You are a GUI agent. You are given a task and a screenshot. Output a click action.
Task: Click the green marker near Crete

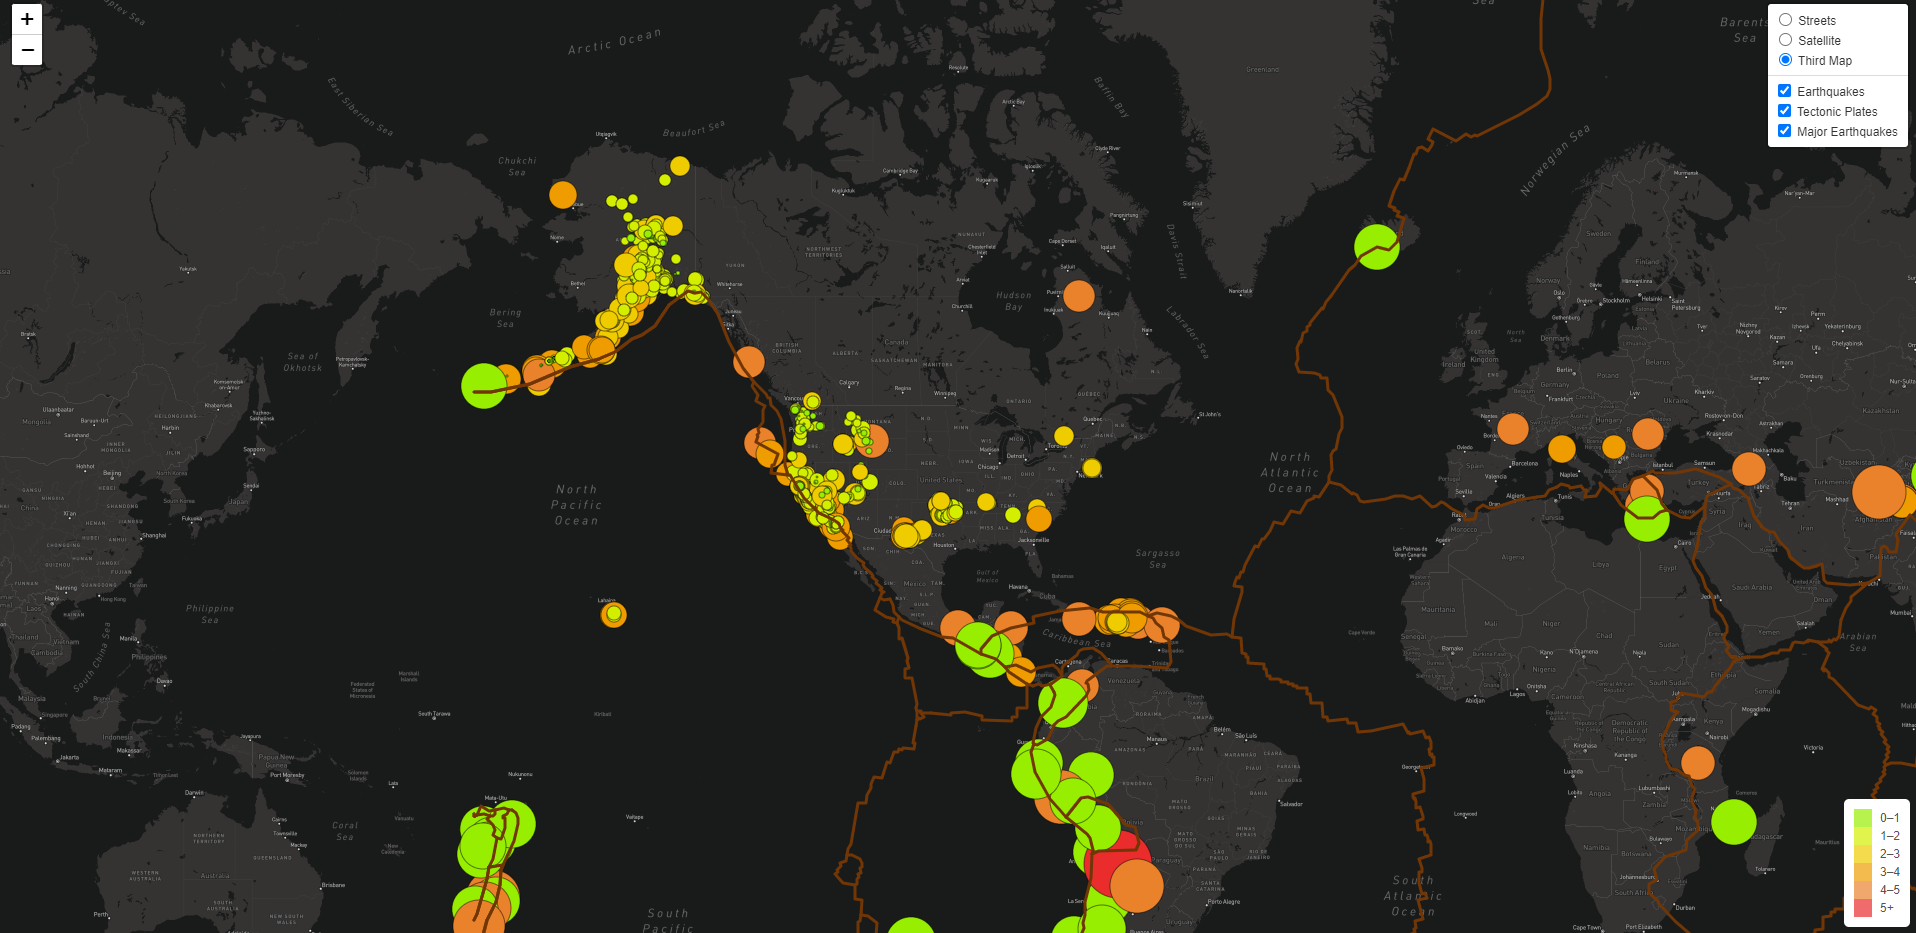[x=1647, y=519]
